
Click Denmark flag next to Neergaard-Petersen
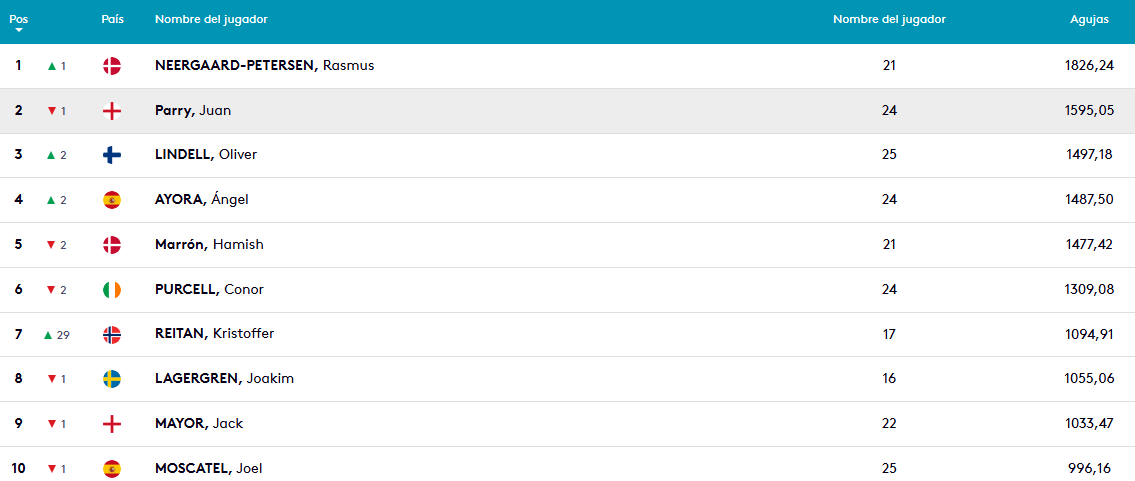click(x=112, y=66)
